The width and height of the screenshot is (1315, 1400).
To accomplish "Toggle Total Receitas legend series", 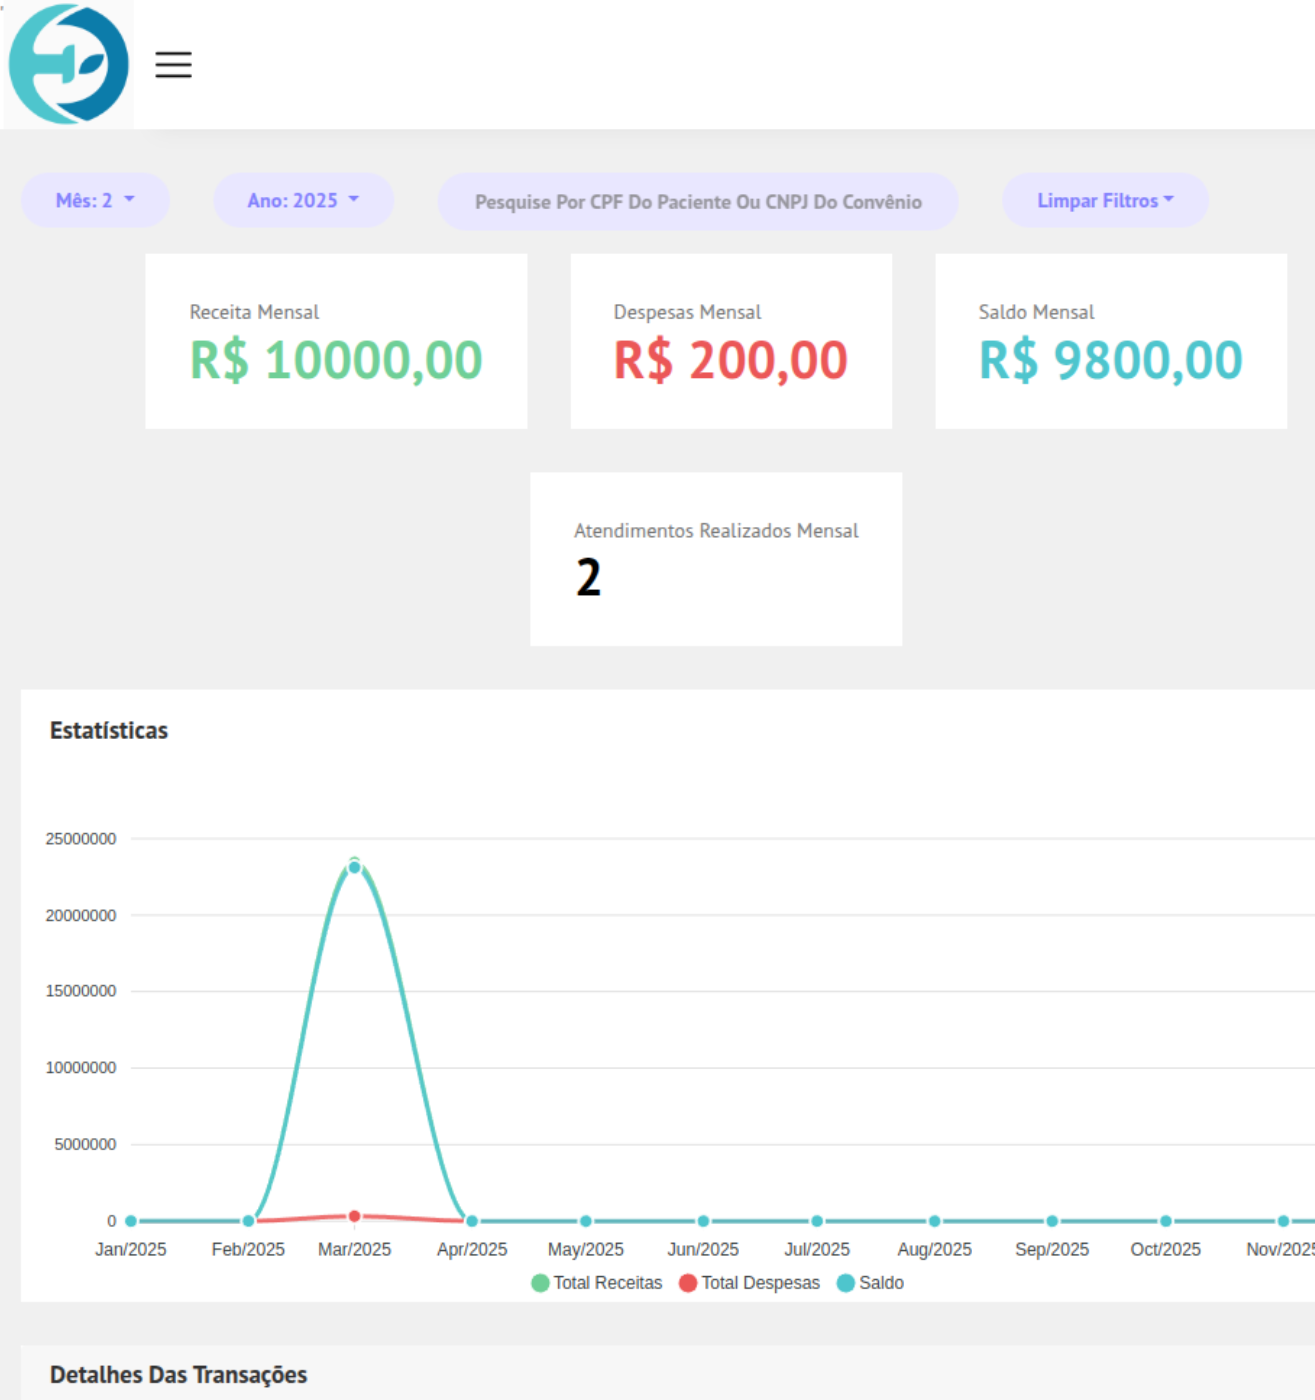I will click(x=597, y=1283).
